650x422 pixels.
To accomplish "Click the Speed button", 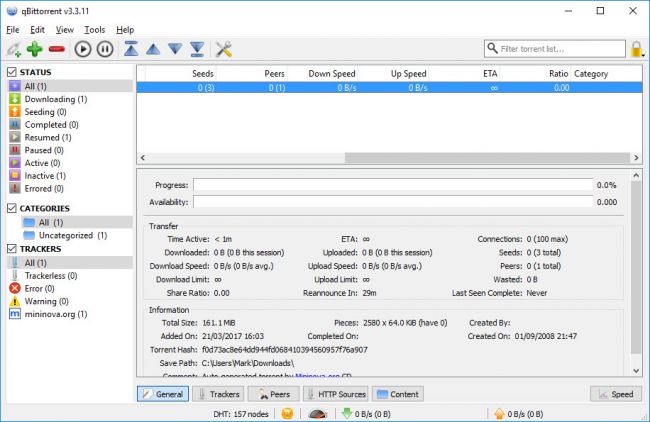I will [x=614, y=394].
